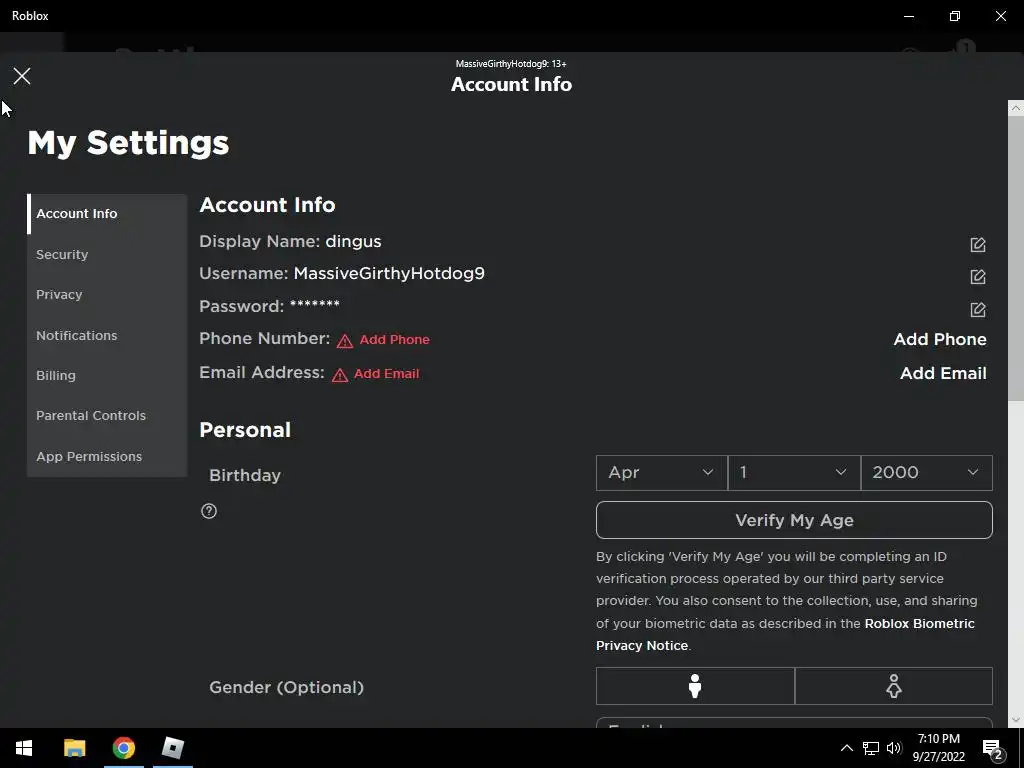Select the male gender icon
This screenshot has width=1024, height=768.
tap(695, 686)
